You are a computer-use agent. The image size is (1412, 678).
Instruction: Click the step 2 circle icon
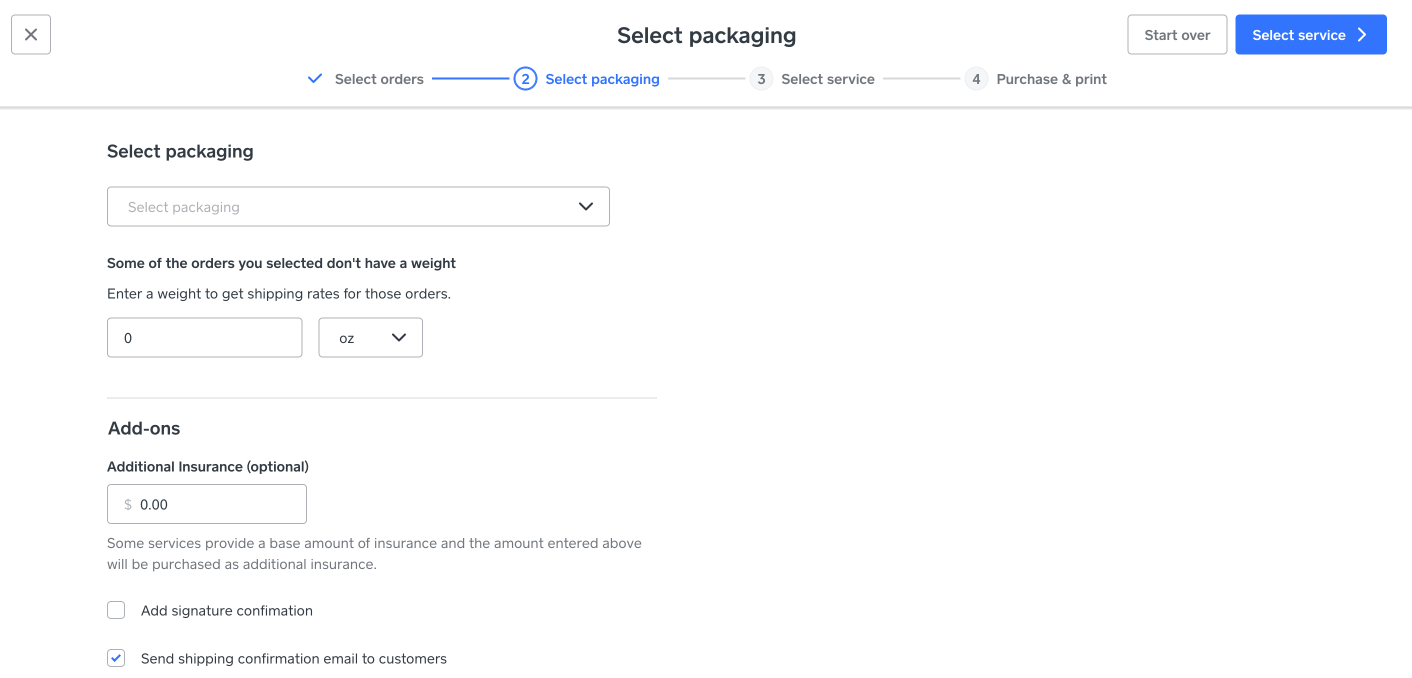coord(525,79)
